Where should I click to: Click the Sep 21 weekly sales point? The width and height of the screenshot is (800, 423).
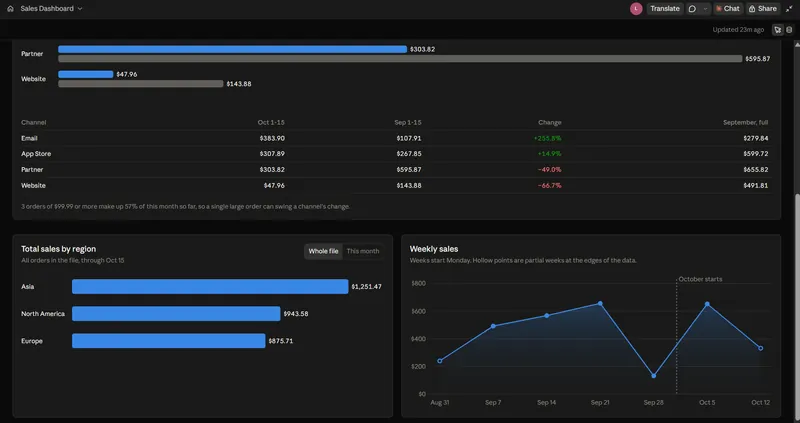(x=600, y=304)
